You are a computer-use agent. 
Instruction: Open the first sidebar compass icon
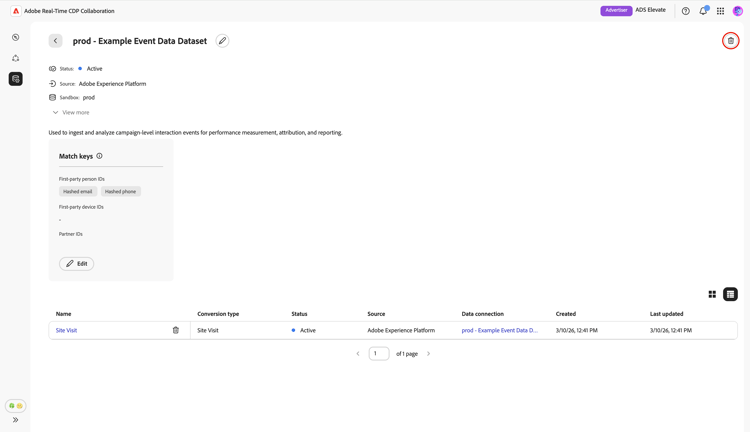pyautogui.click(x=16, y=37)
